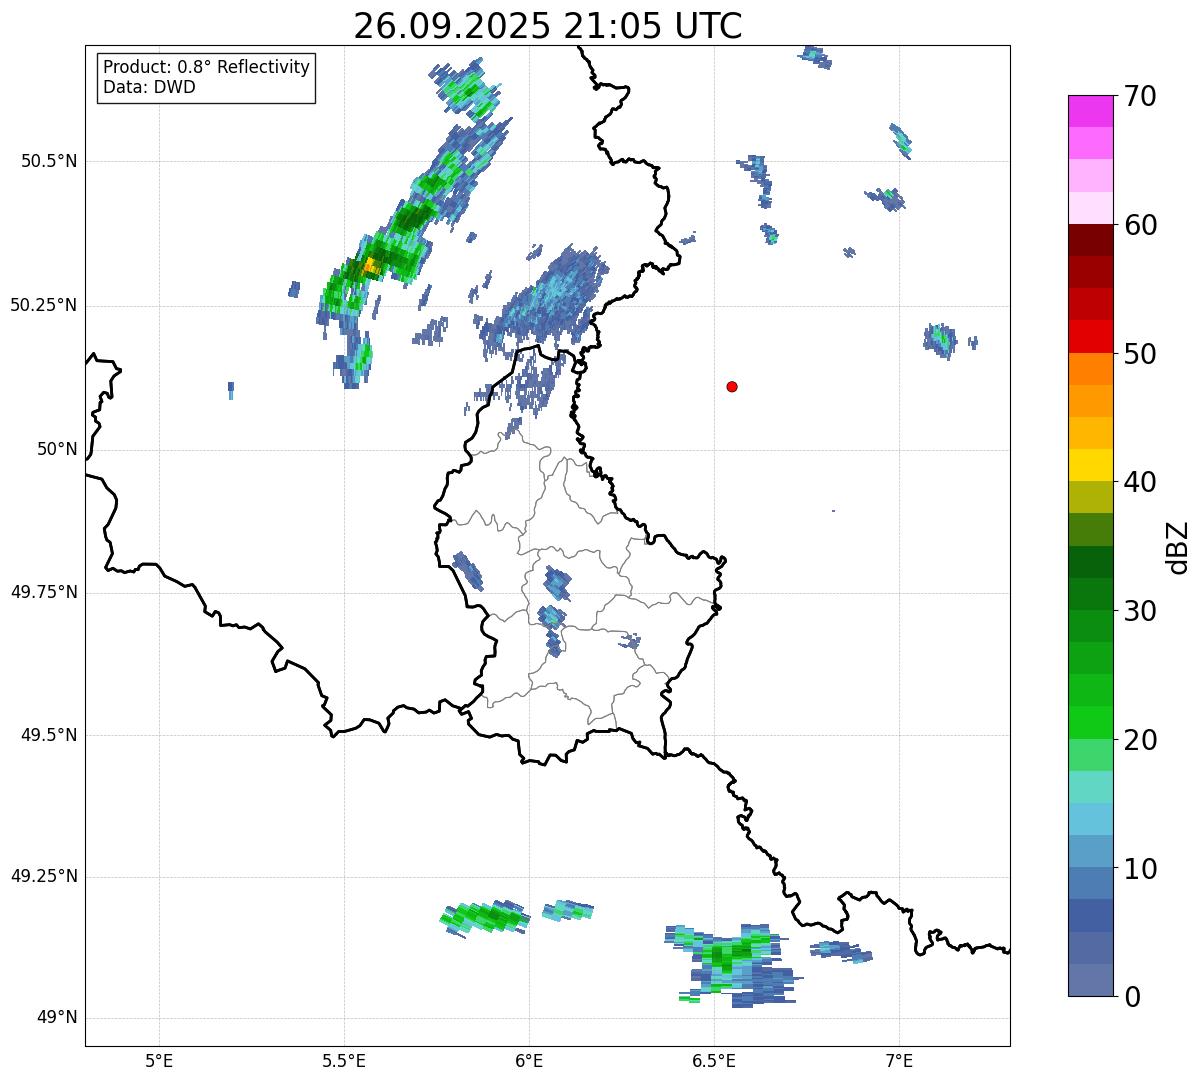Click the red location marker dot

(x=732, y=386)
